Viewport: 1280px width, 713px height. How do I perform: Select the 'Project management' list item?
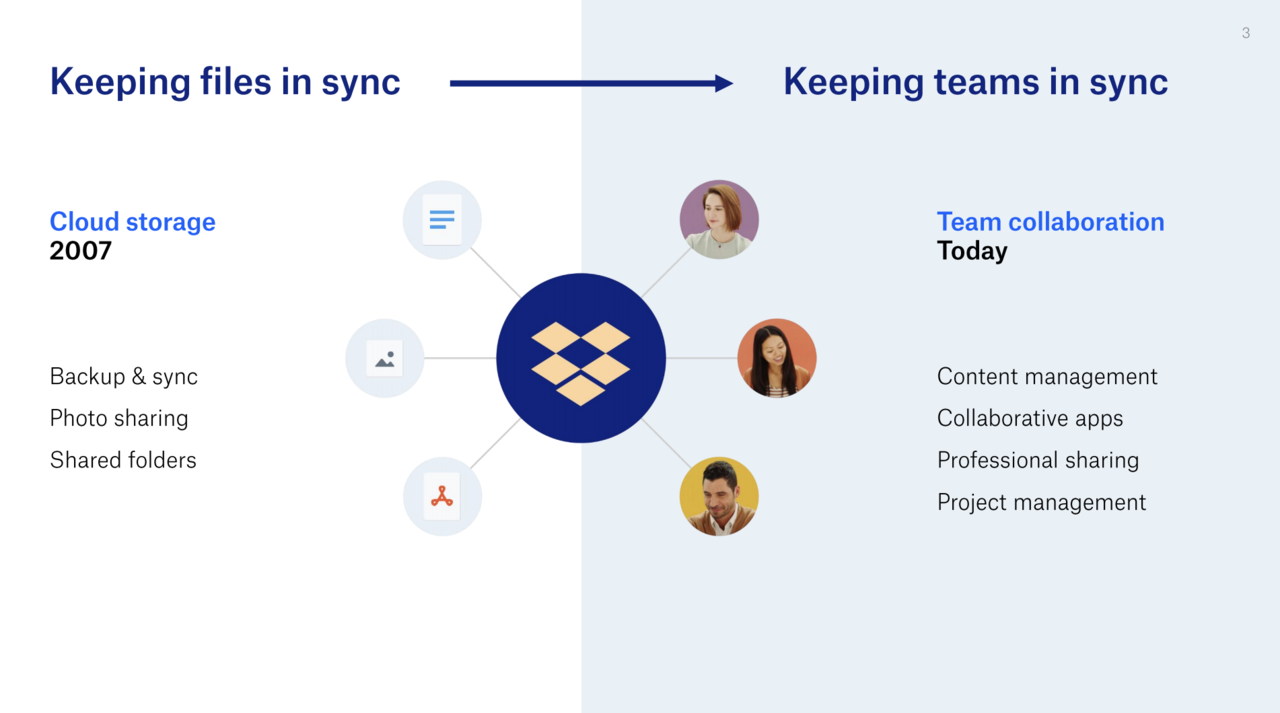coord(1041,503)
